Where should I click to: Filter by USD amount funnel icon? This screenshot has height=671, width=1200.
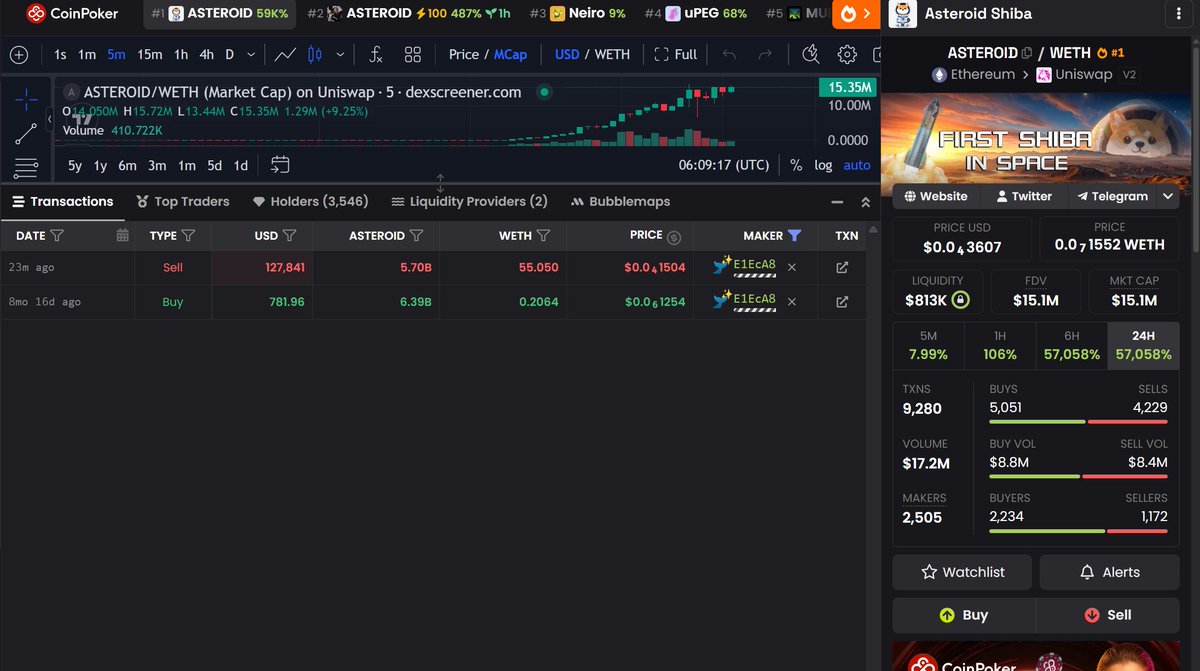[x=289, y=236]
